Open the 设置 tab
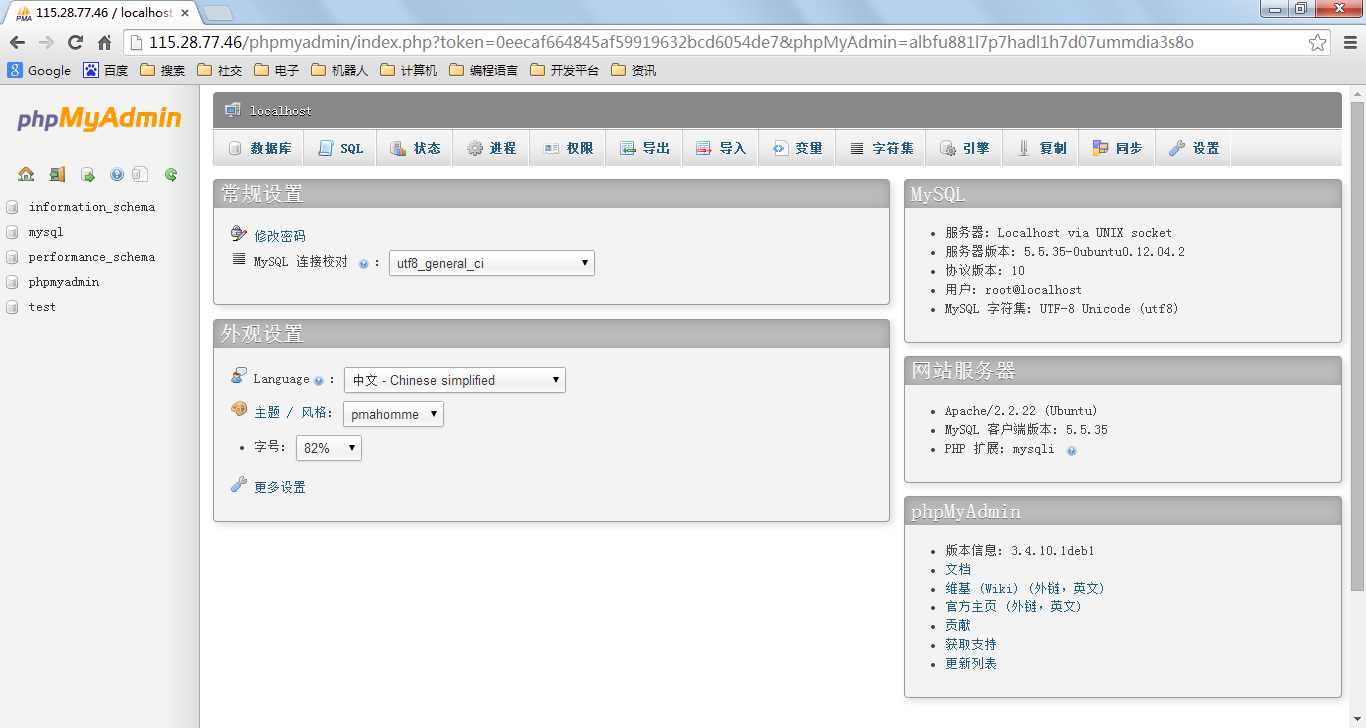1366x728 pixels. click(x=1194, y=148)
